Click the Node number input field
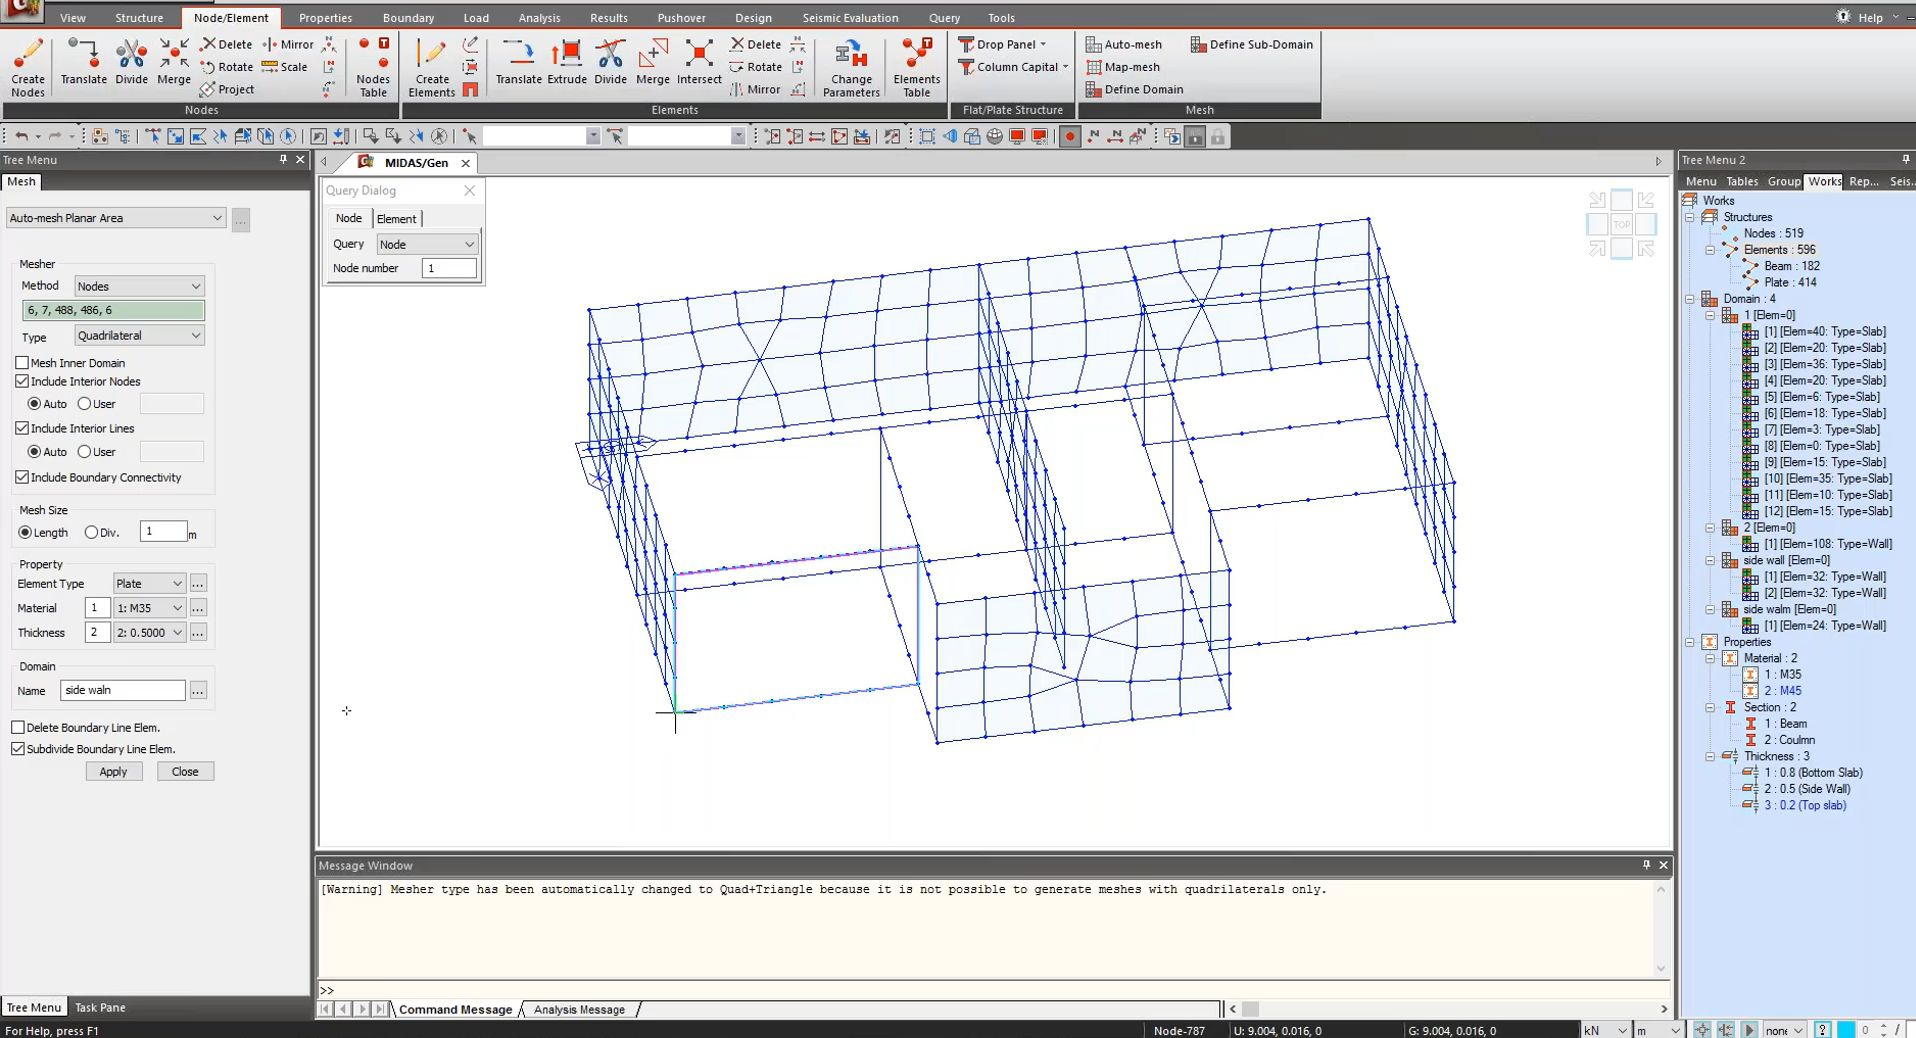The width and height of the screenshot is (1916, 1038). (449, 268)
